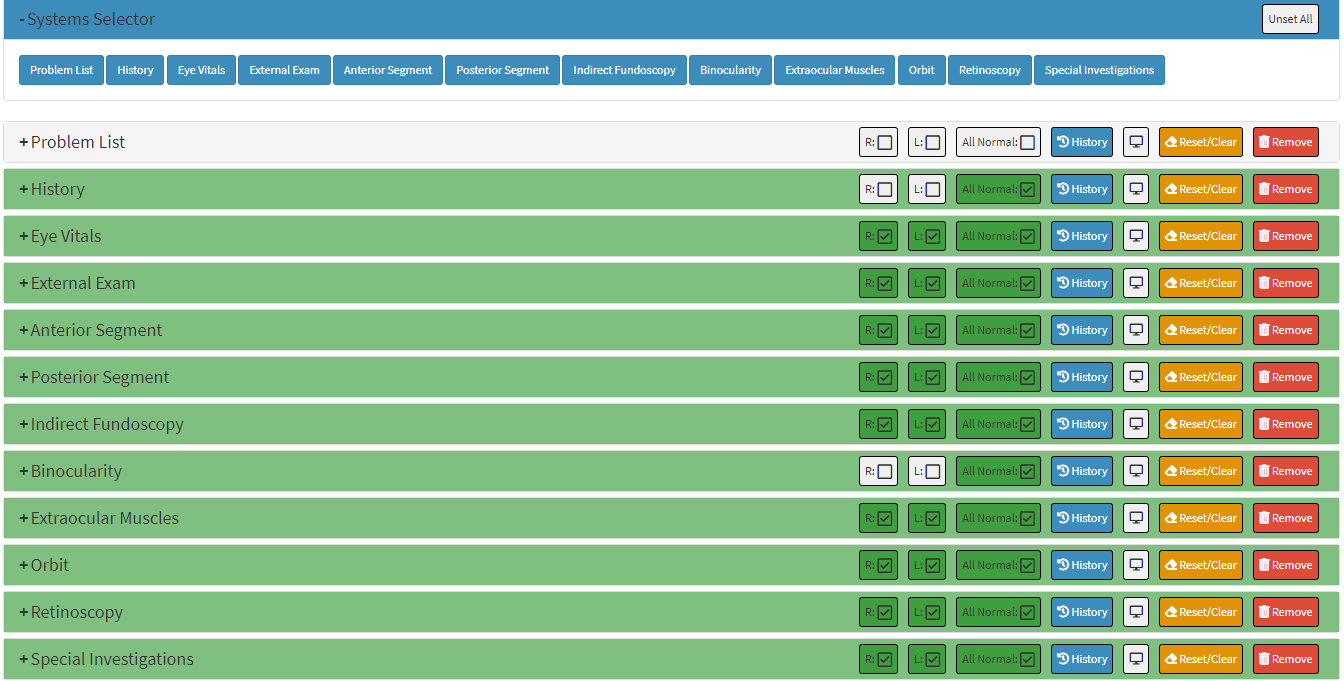Click Reset/Clear eraser button for Posterior Segment
Viewport: 1344px width, 681px height.
pos(1200,377)
